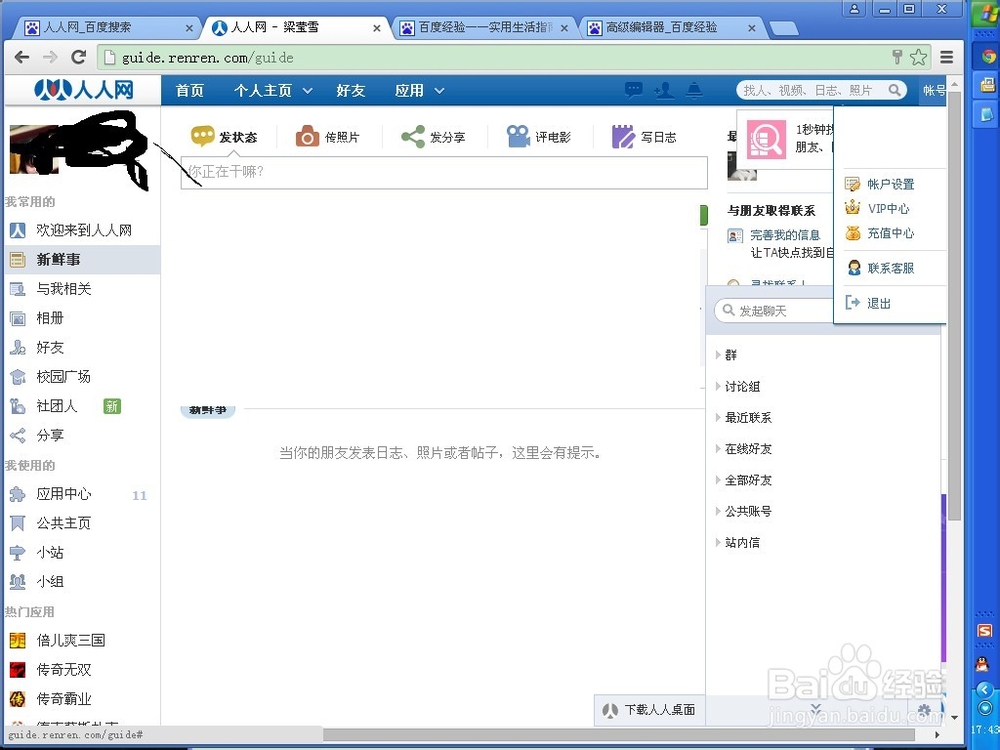This screenshot has width=1000, height=750.
Task: Select 传照片 upload photo option
Action: tap(328, 136)
